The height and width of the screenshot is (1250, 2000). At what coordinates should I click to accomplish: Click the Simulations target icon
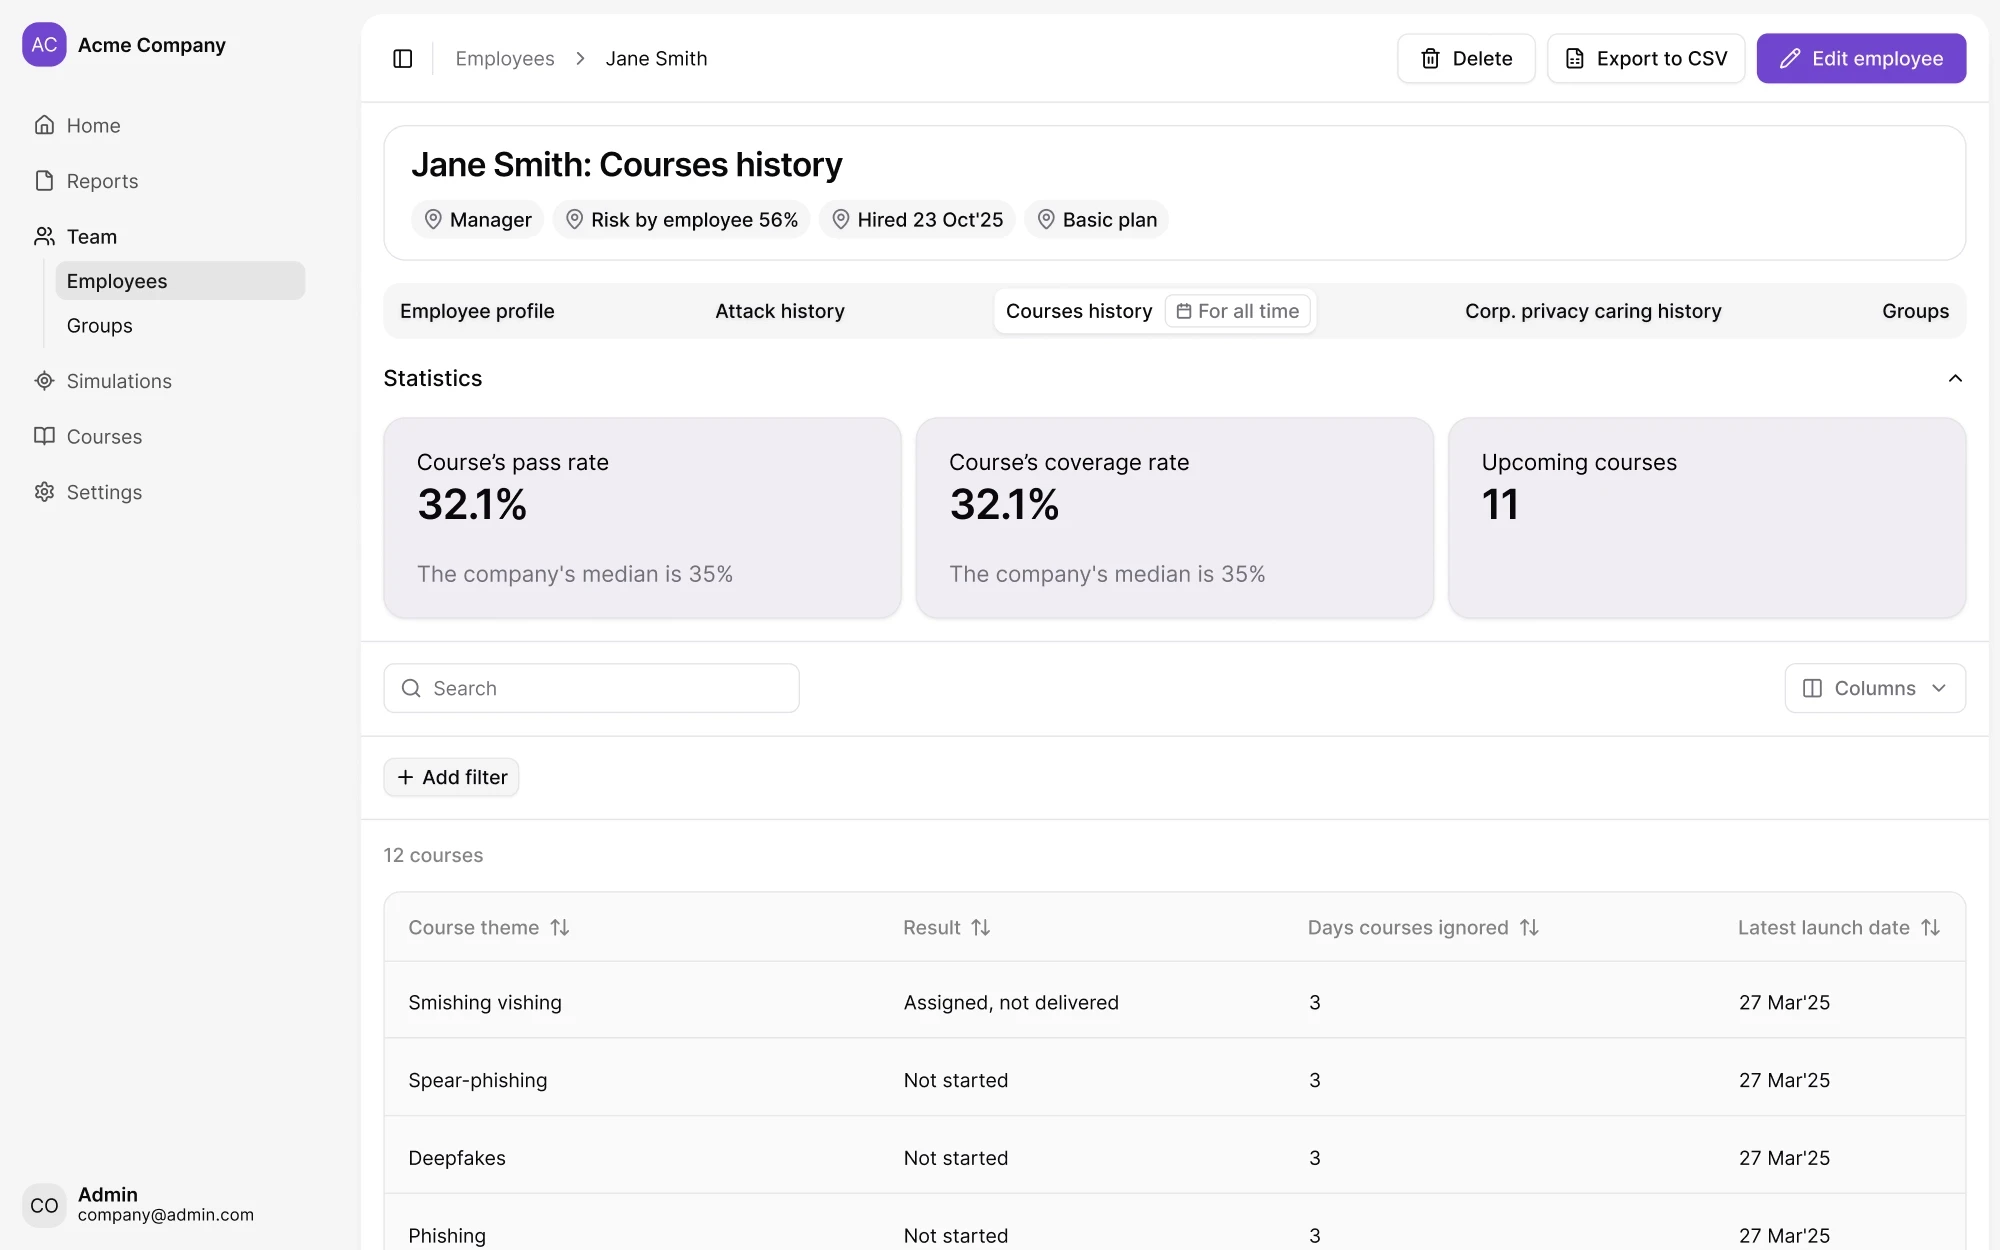pos(44,381)
